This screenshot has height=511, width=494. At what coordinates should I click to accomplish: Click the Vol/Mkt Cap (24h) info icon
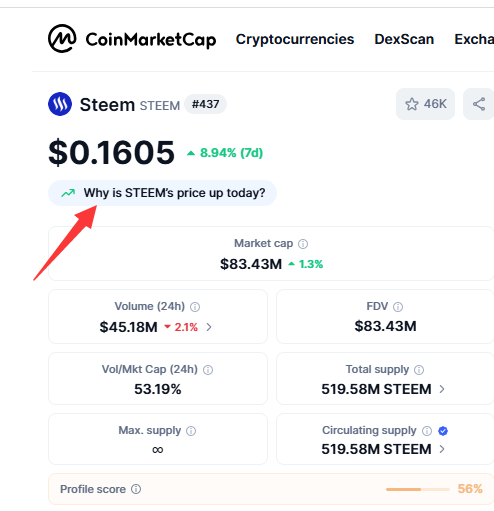(208, 370)
